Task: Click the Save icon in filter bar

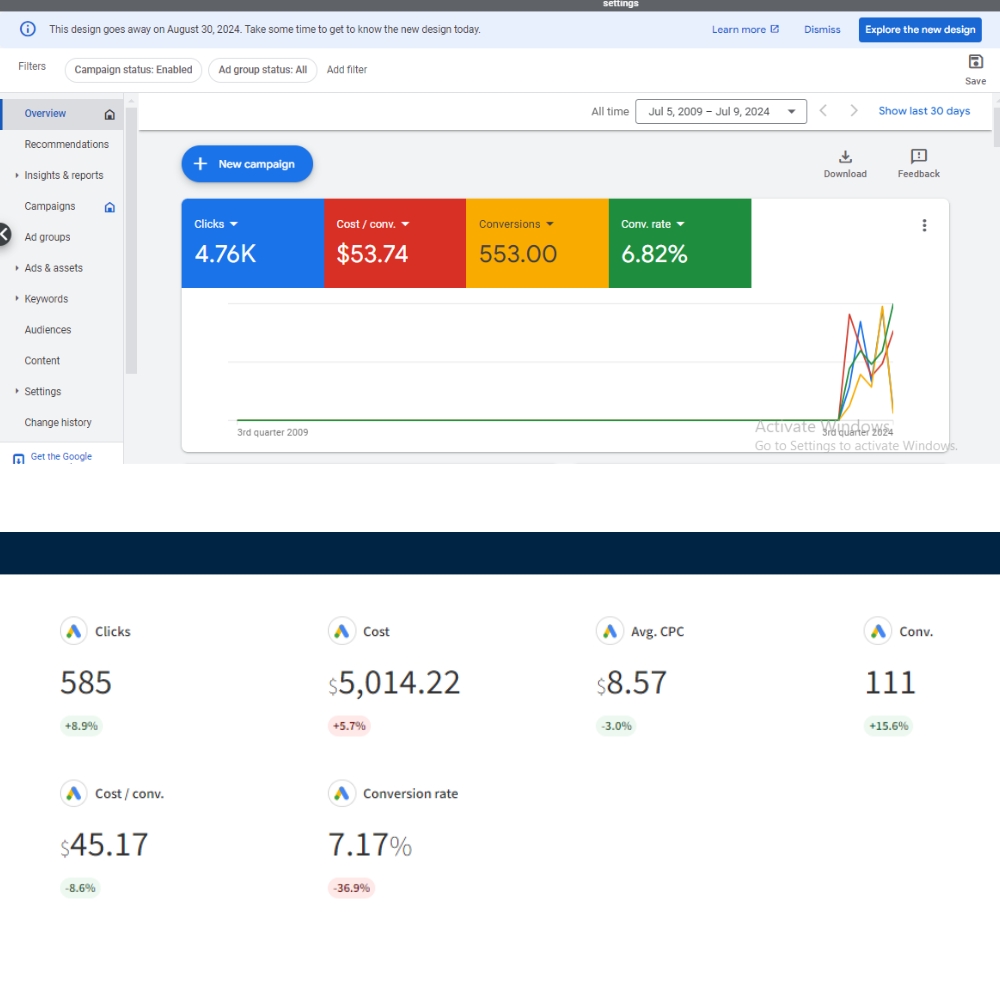Action: tap(975, 62)
